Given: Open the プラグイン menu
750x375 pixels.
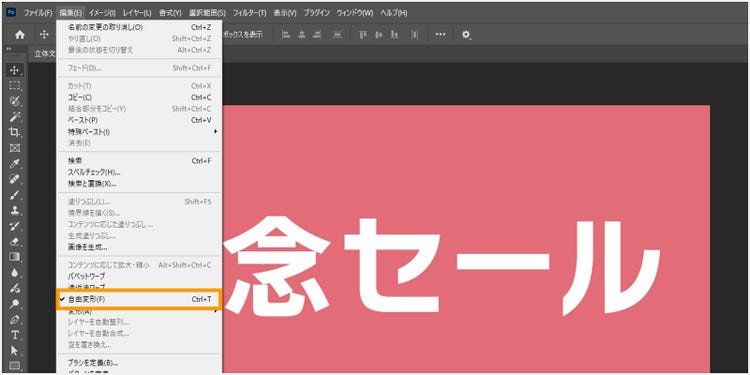Looking at the screenshot, I should coord(317,12).
